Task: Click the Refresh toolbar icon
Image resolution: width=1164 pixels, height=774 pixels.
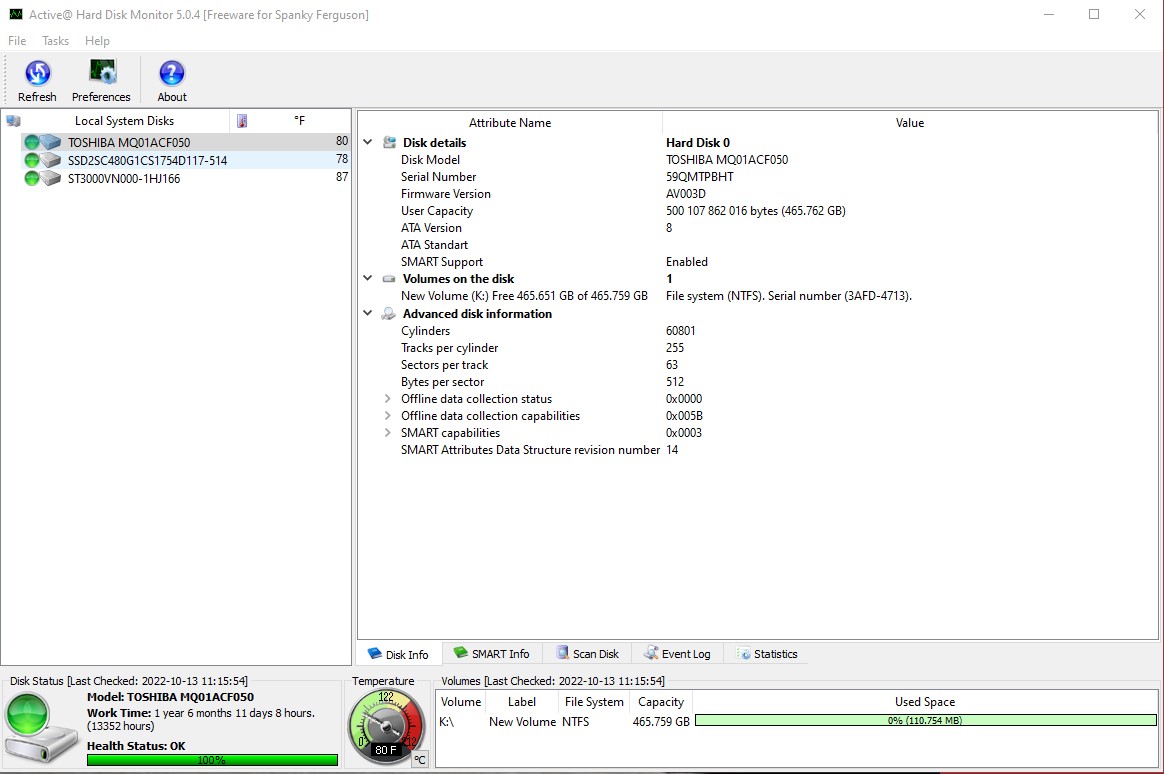Action: tap(37, 74)
